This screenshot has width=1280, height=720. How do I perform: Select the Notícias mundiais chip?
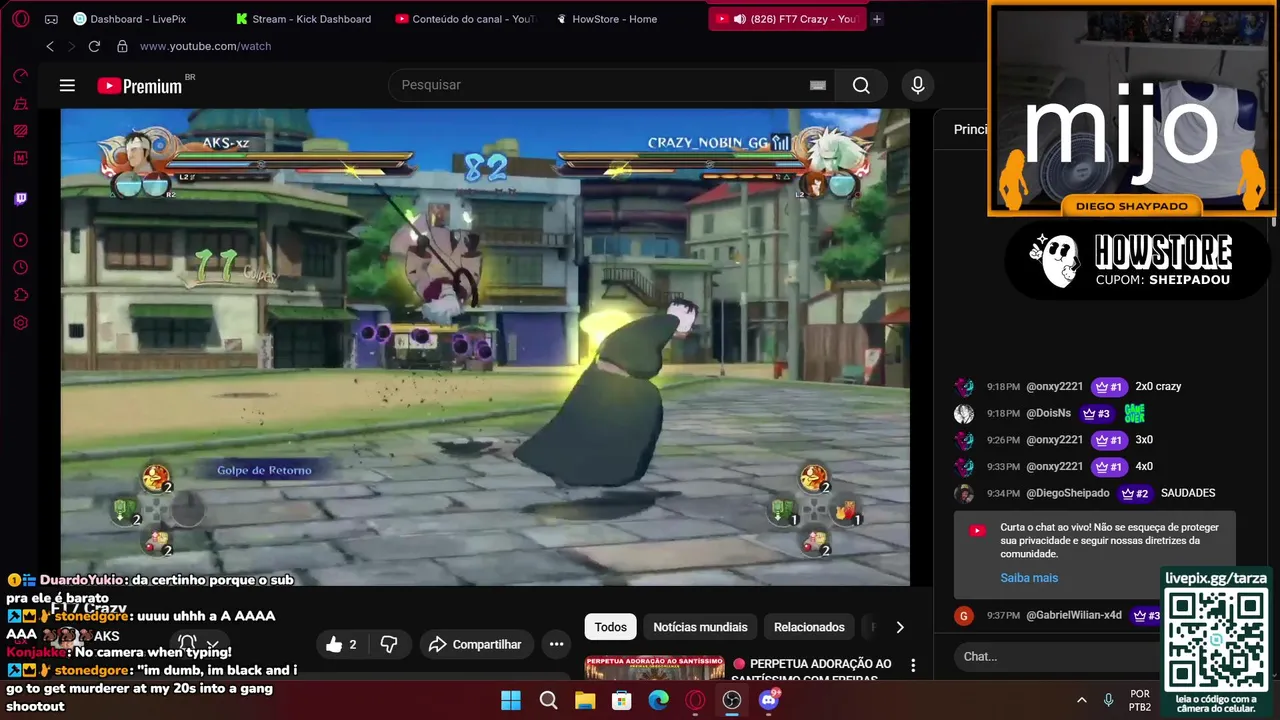[700, 627]
